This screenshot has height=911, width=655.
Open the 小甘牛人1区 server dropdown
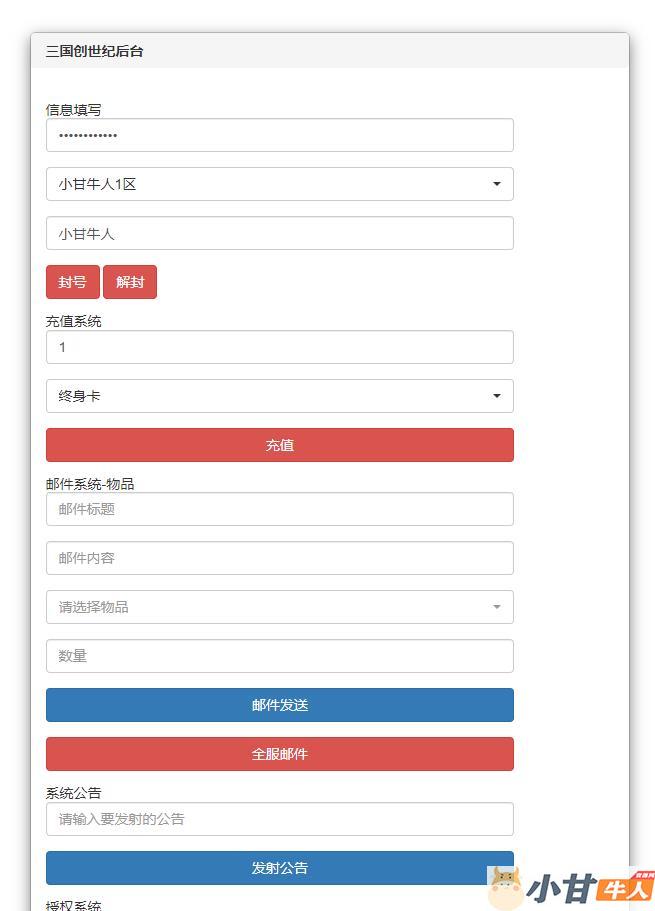pos(279,184)
